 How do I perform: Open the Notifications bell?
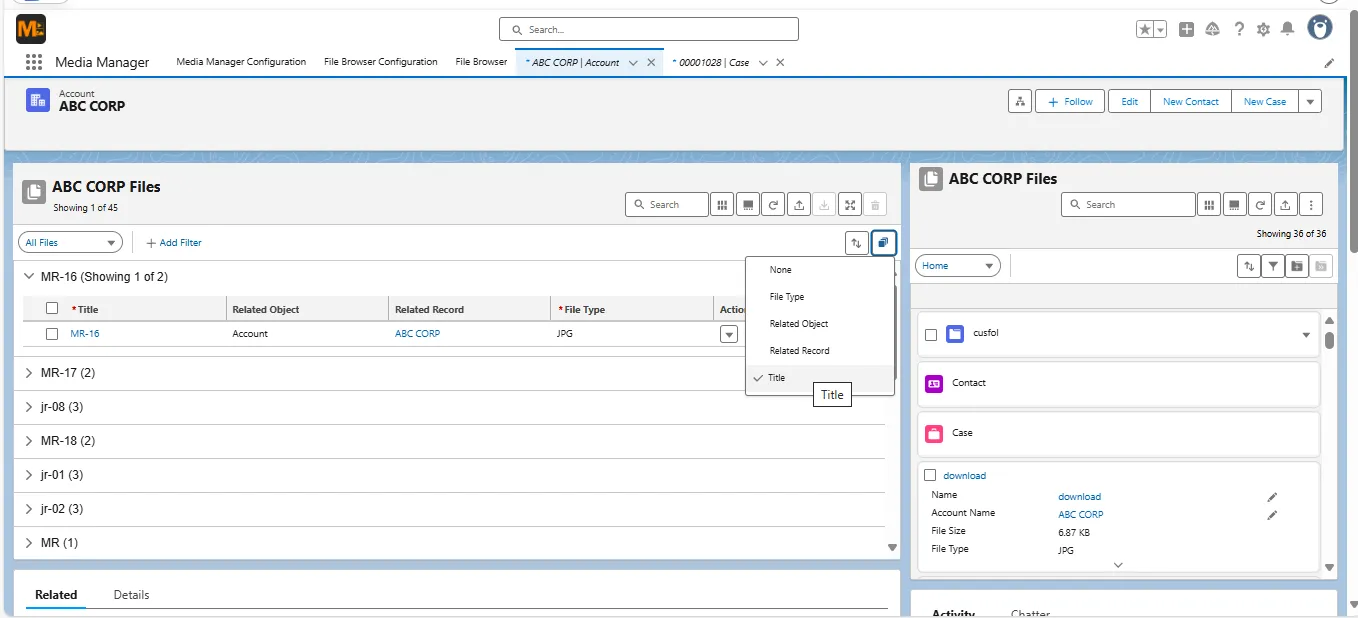1288,30
